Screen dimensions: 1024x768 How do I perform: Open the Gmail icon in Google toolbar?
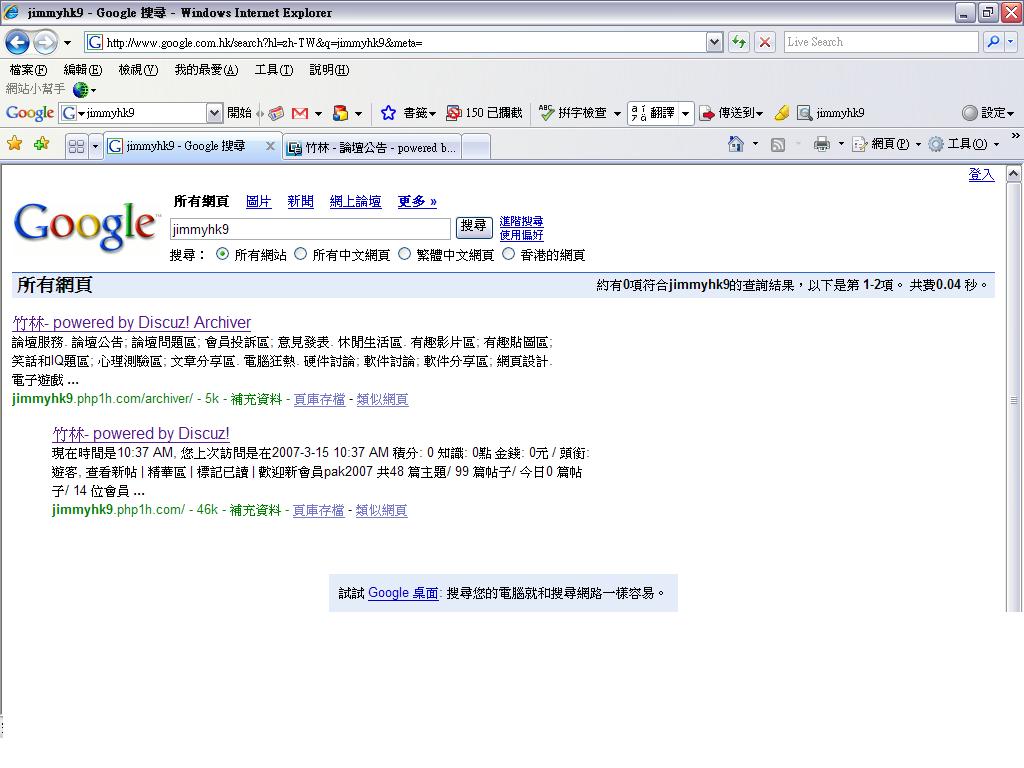coord(300,114)
